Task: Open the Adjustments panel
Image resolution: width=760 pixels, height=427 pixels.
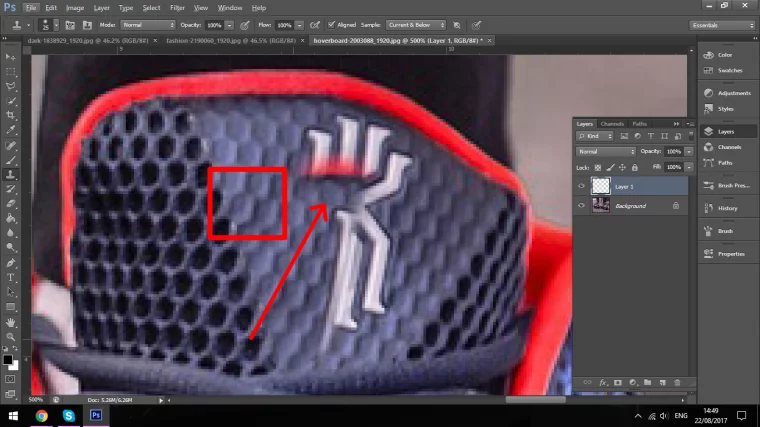Action: coord(729,93)
